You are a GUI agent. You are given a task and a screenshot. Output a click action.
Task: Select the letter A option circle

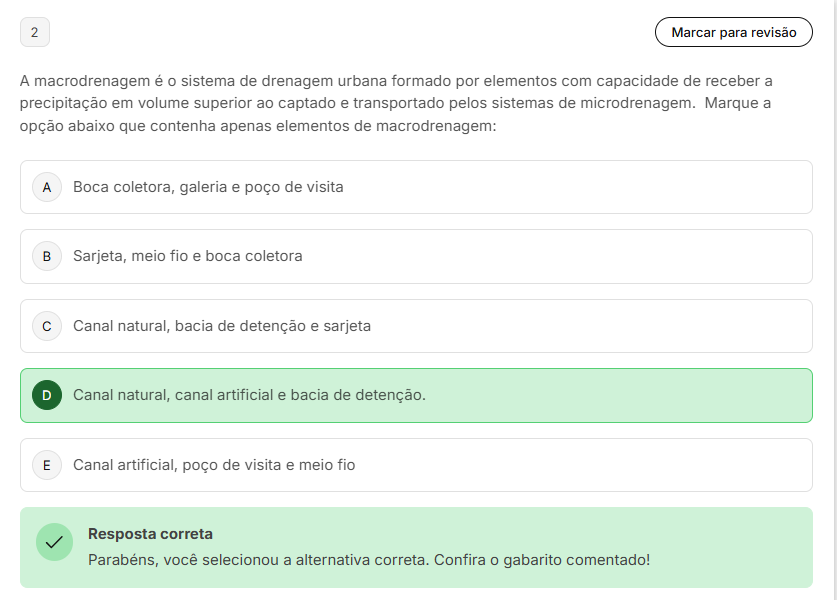[x=47, y=187]
